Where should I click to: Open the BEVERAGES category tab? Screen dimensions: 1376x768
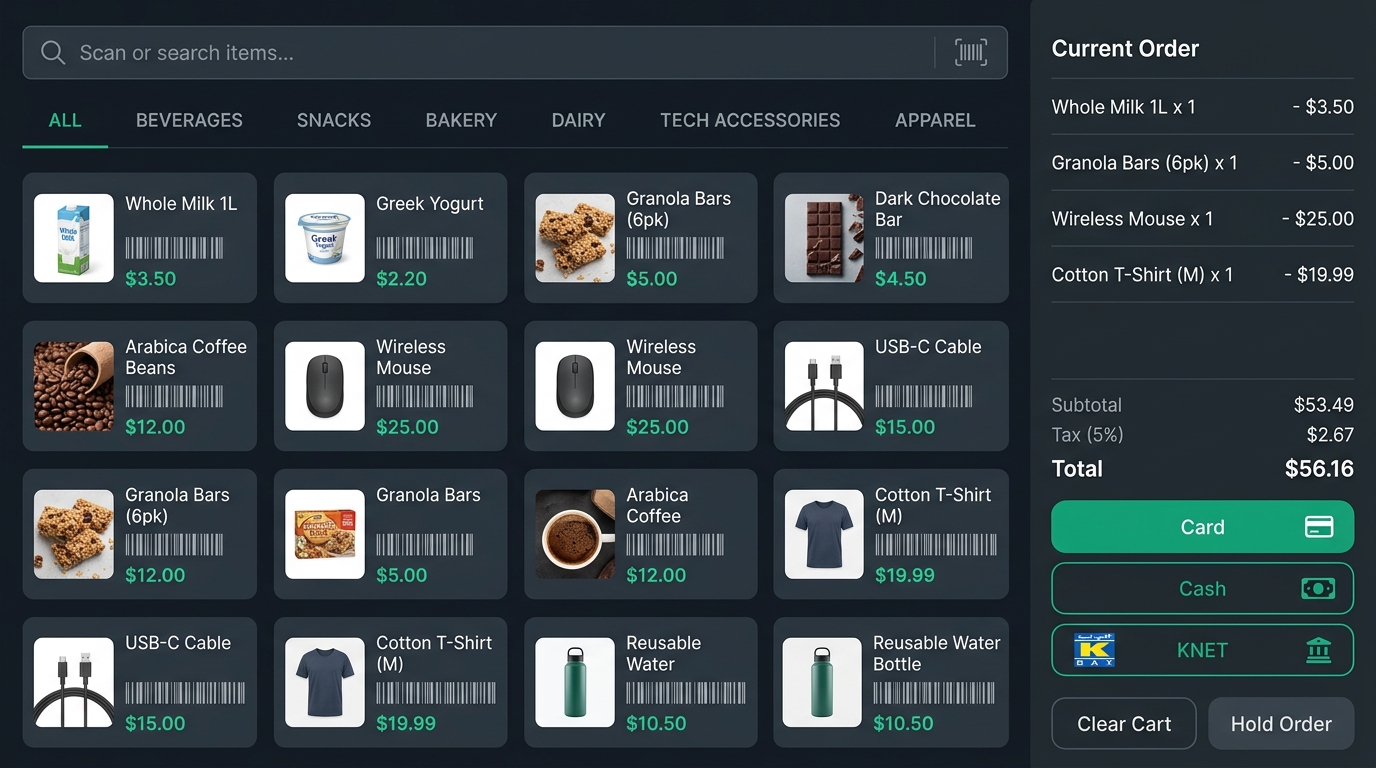coord(189,120)
